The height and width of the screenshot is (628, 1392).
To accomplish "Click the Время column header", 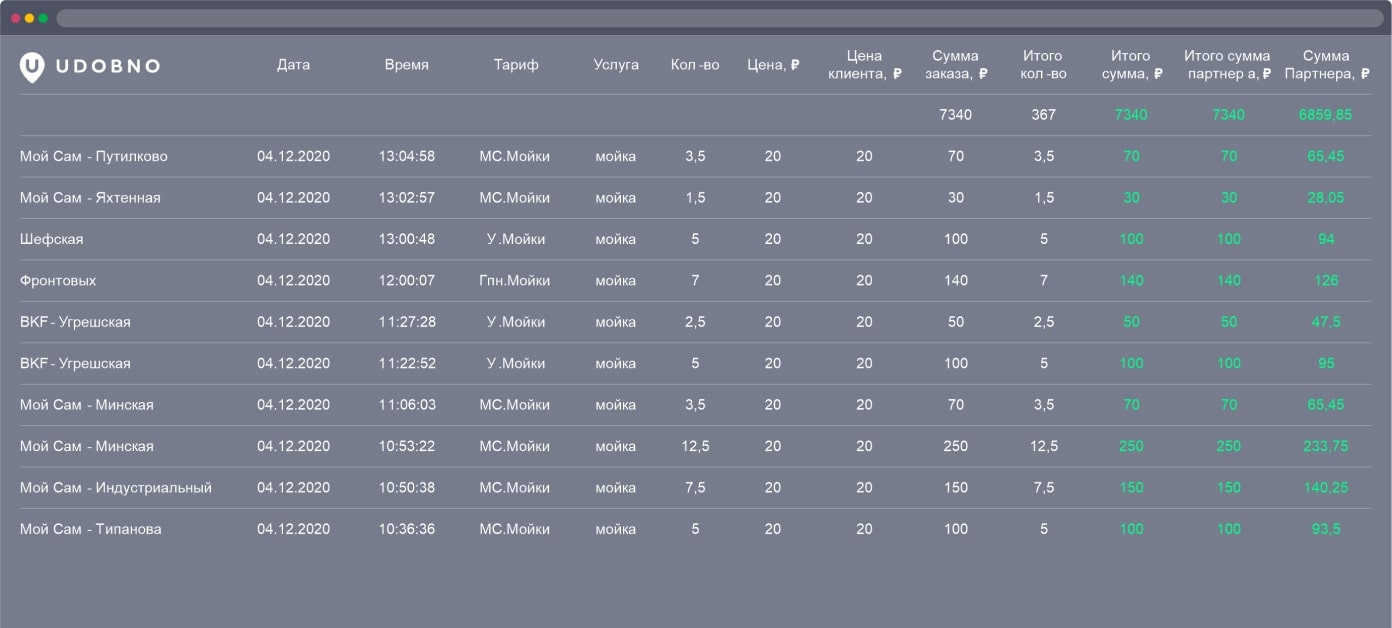I will (406, 65).
